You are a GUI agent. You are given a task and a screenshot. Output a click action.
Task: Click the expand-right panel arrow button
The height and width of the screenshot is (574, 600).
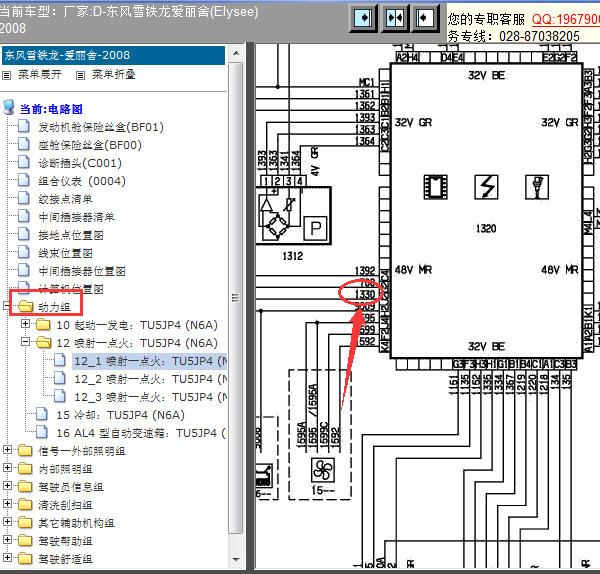coord(363,18)
